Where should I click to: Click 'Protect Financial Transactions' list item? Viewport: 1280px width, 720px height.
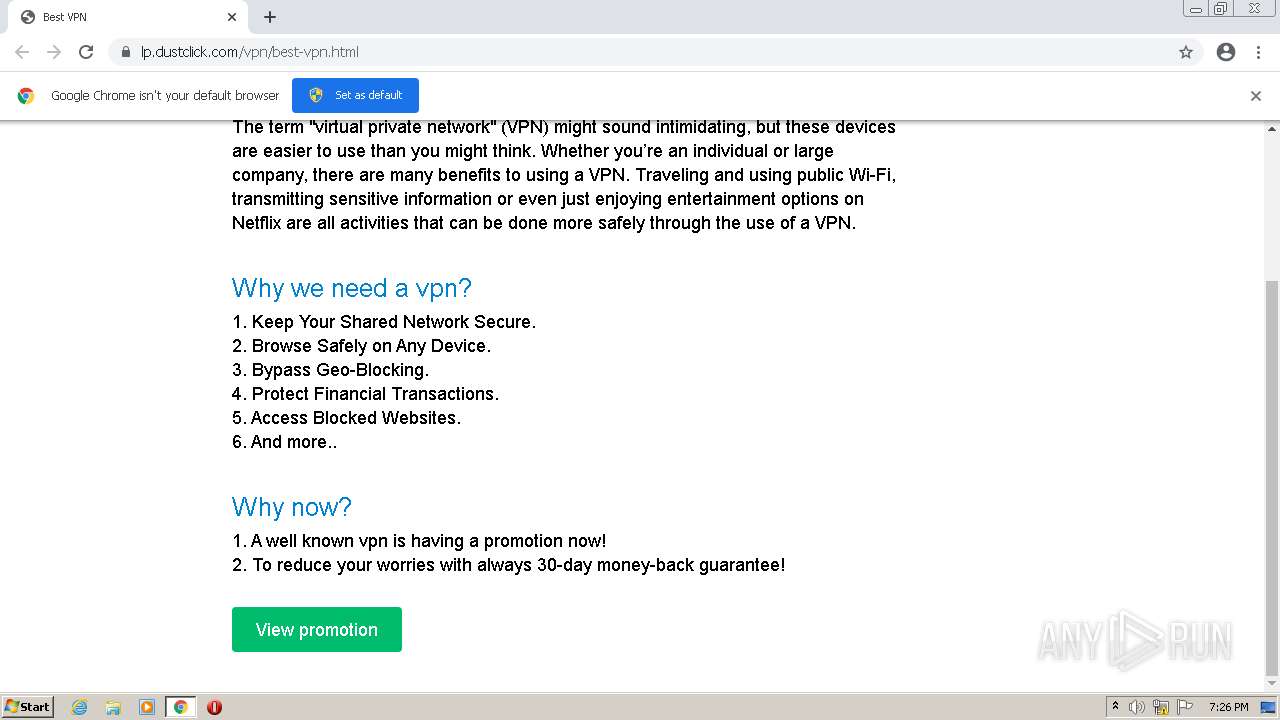pyautogui.click(x=366, y=394)
